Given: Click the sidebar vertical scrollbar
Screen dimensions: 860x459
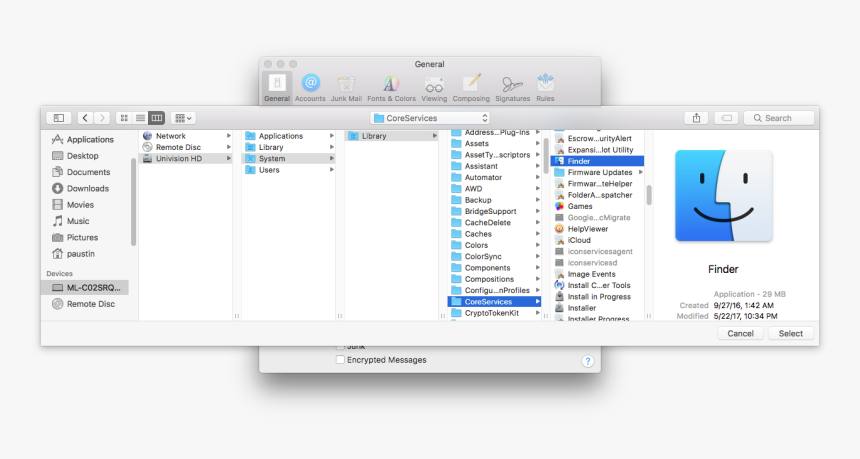Looking at the screenshot, I should [133, 202].
